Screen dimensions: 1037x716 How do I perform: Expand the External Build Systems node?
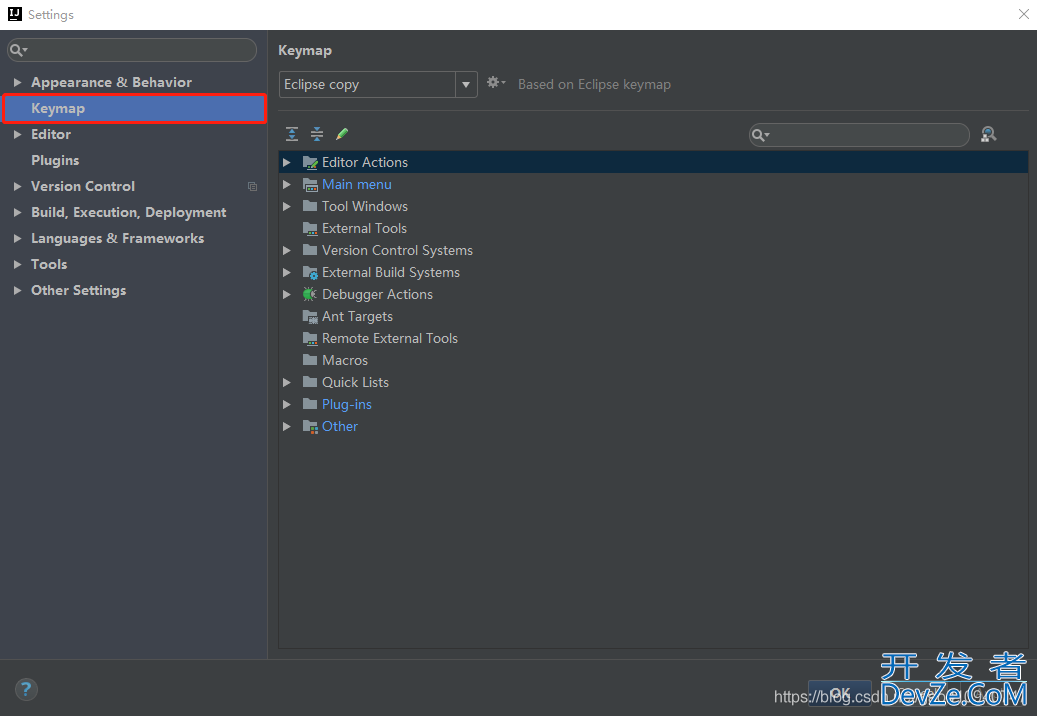point(286,272)
